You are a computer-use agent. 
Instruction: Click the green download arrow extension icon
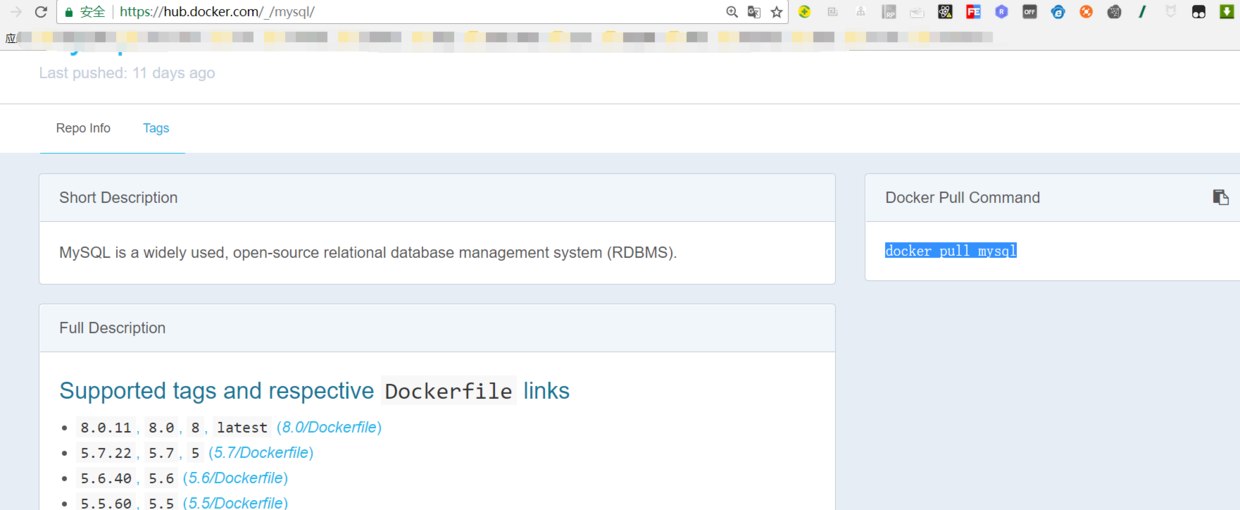[x=1226, y=12]
